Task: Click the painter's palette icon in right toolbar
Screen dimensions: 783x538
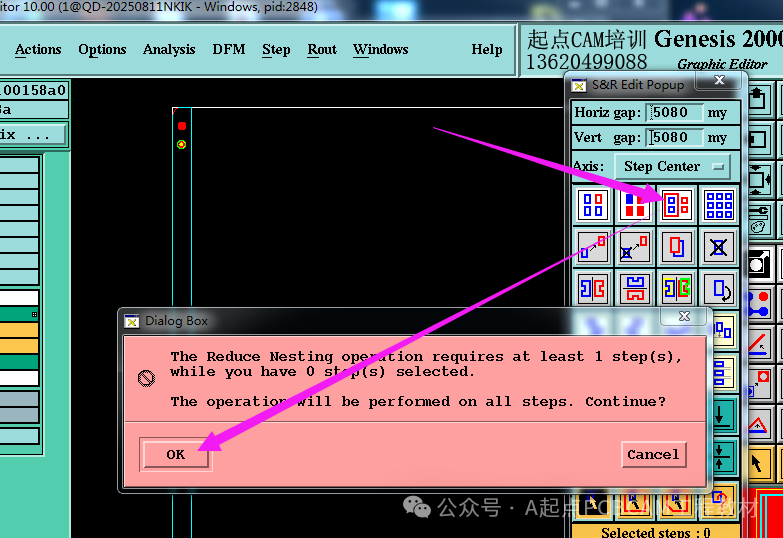Action: [x=759, y=221]
